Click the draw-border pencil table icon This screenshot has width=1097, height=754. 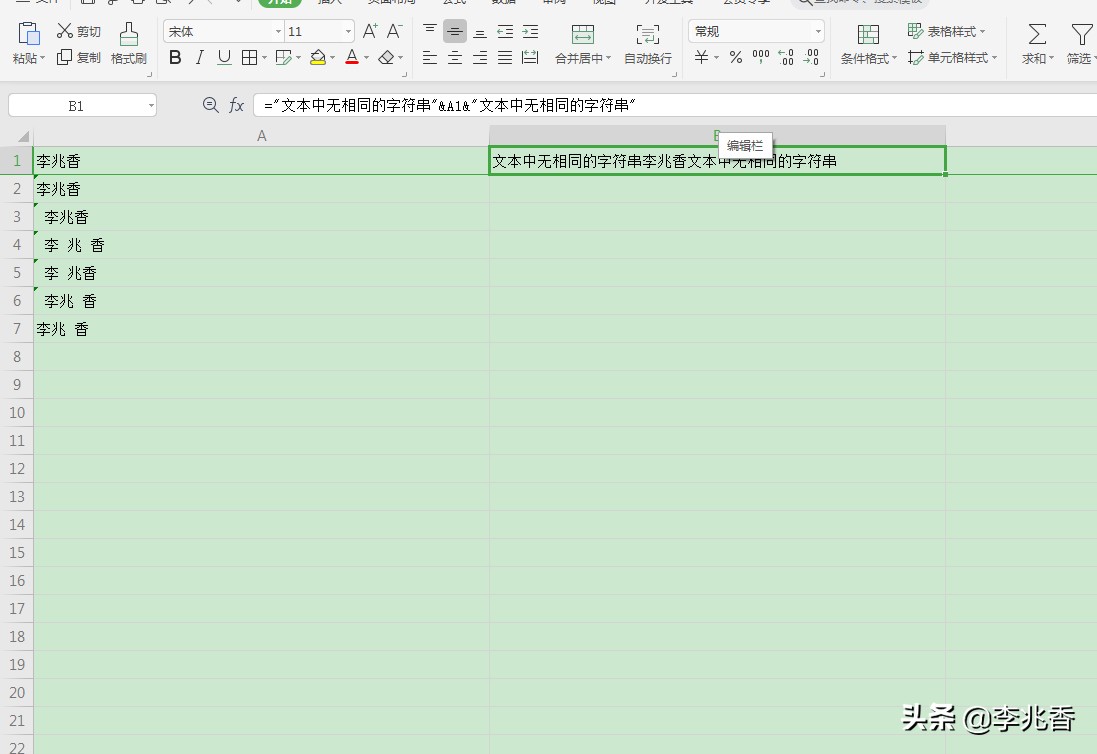pyautogui.click(x=283, y=57)
